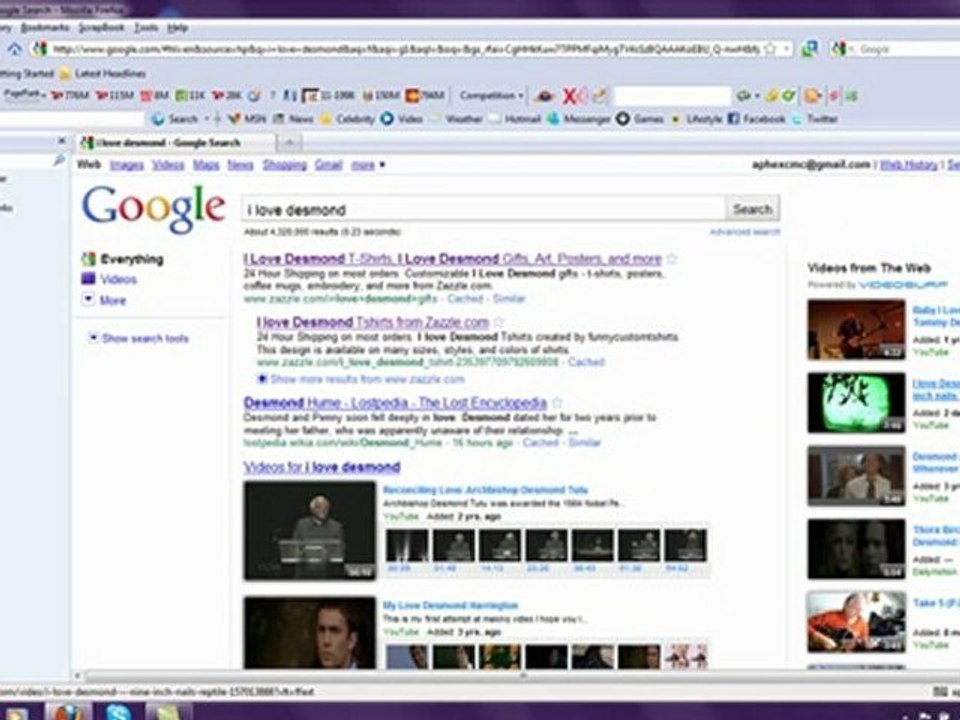Open Cached link for zazzle.com gifts result
Image resolution: width=960 pixels, height=720 pixels.
[x=465, y=299]
